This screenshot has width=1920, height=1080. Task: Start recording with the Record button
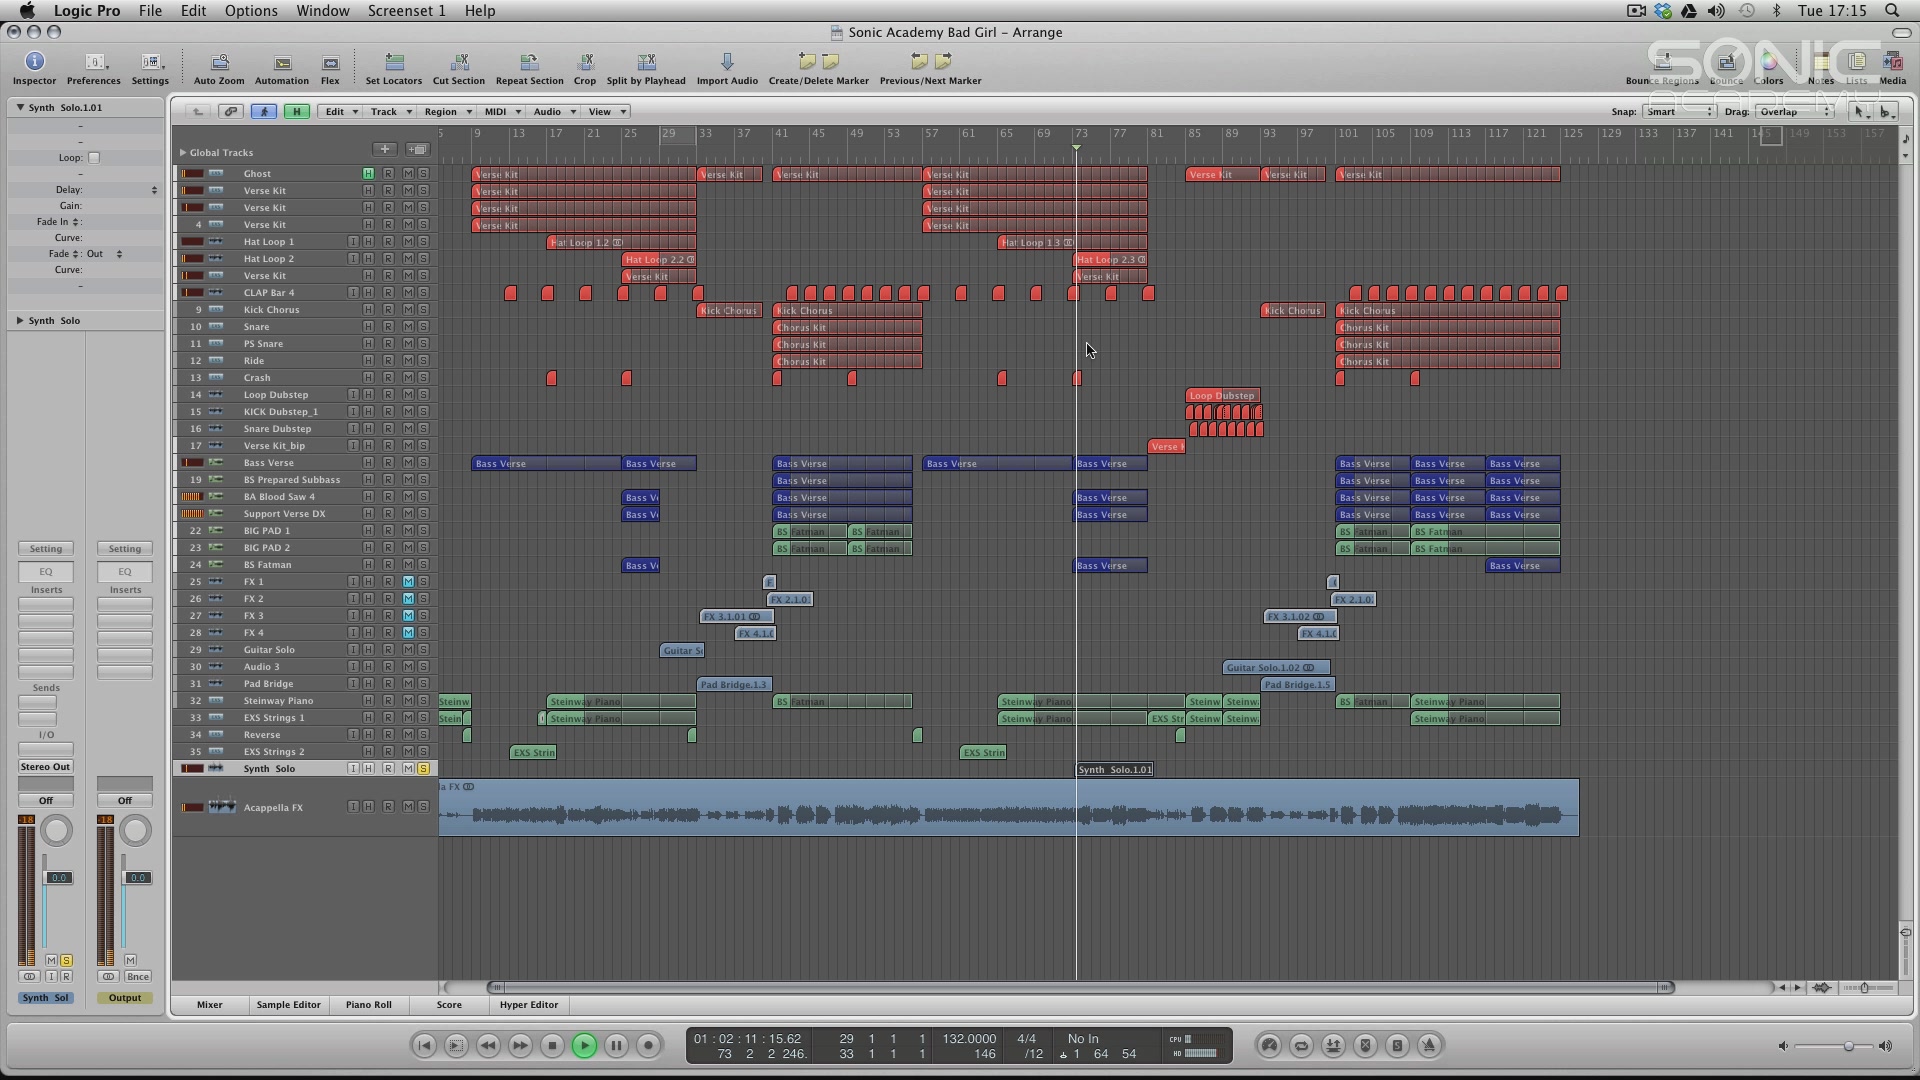tap(648, 1046)
